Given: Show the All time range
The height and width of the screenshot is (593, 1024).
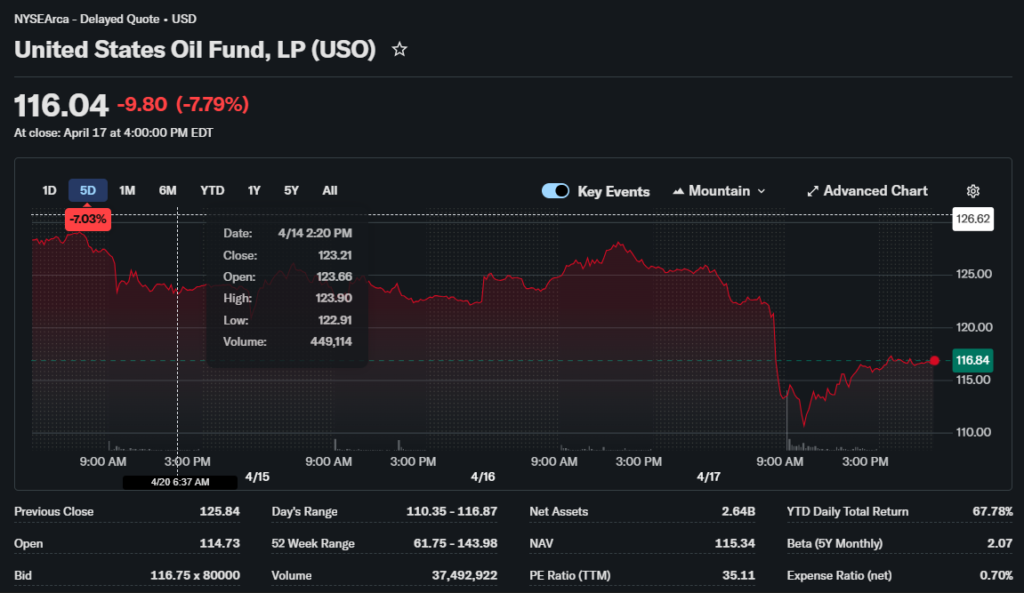Looking at the screenshot, I should [x=330, y=191].
